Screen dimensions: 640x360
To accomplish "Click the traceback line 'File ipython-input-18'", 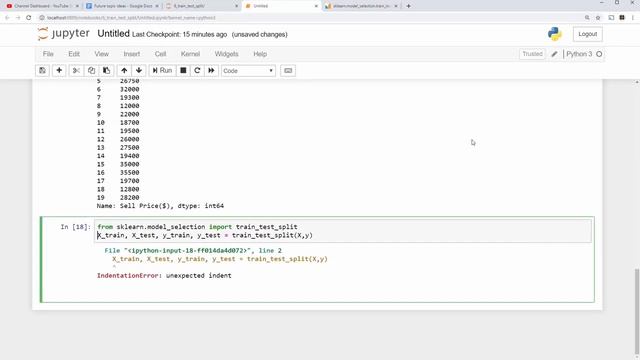I will pyautogui.click(x=193, y=251).
